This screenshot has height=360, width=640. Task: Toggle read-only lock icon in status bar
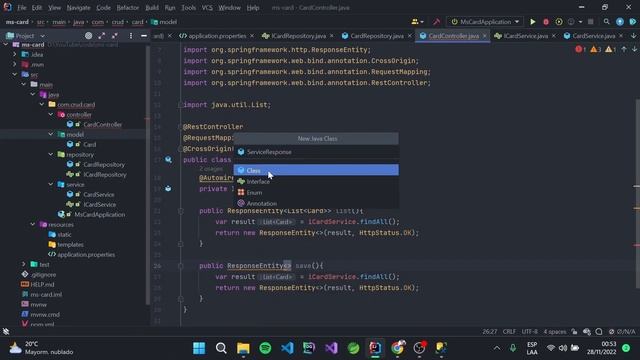[574, 331]
